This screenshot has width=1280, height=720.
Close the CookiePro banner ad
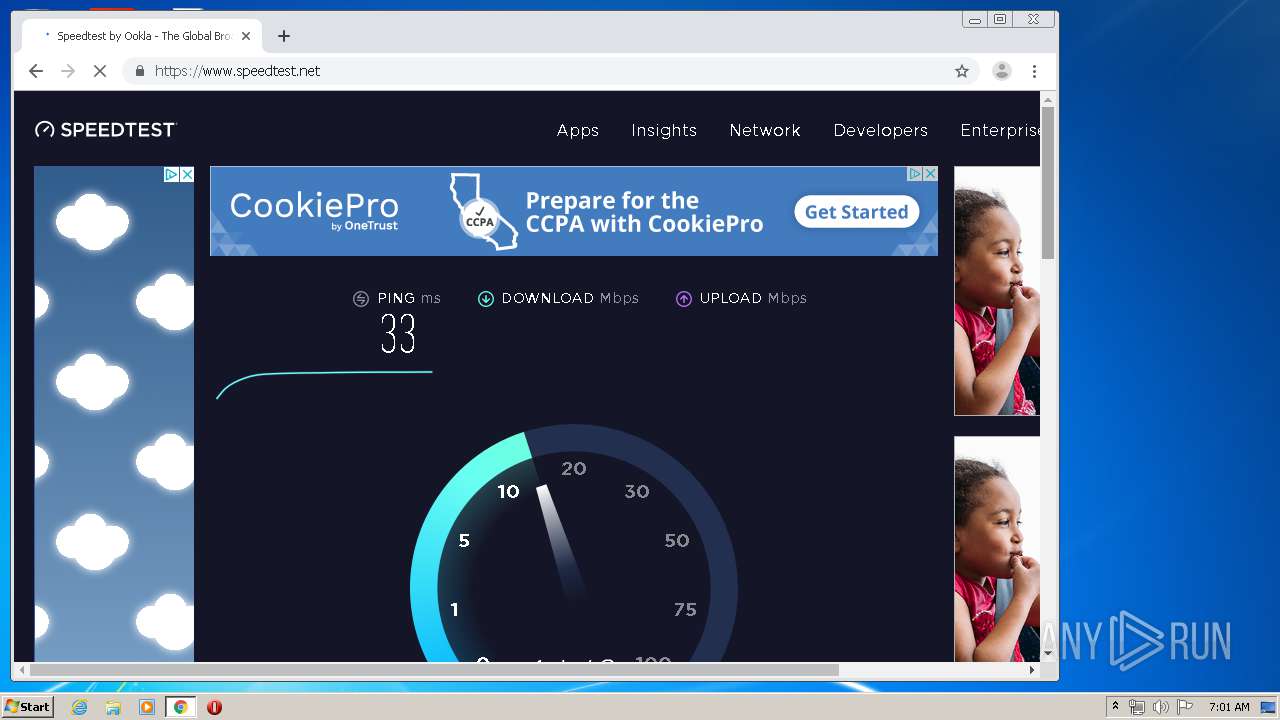(x=930, y=173)
